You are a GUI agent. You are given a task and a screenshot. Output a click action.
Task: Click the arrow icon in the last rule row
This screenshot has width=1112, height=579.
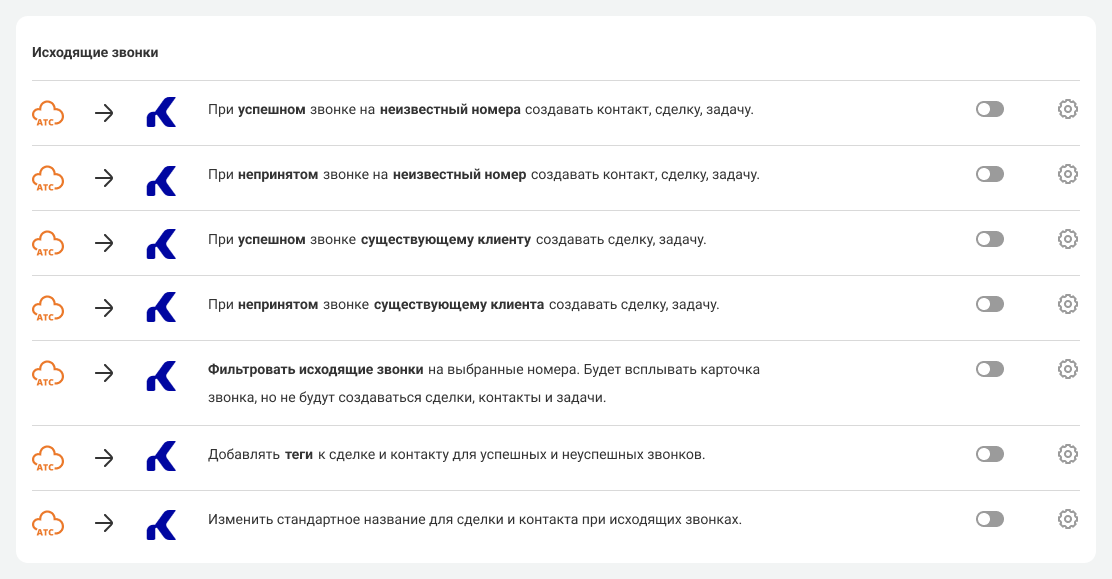[104, 522]
